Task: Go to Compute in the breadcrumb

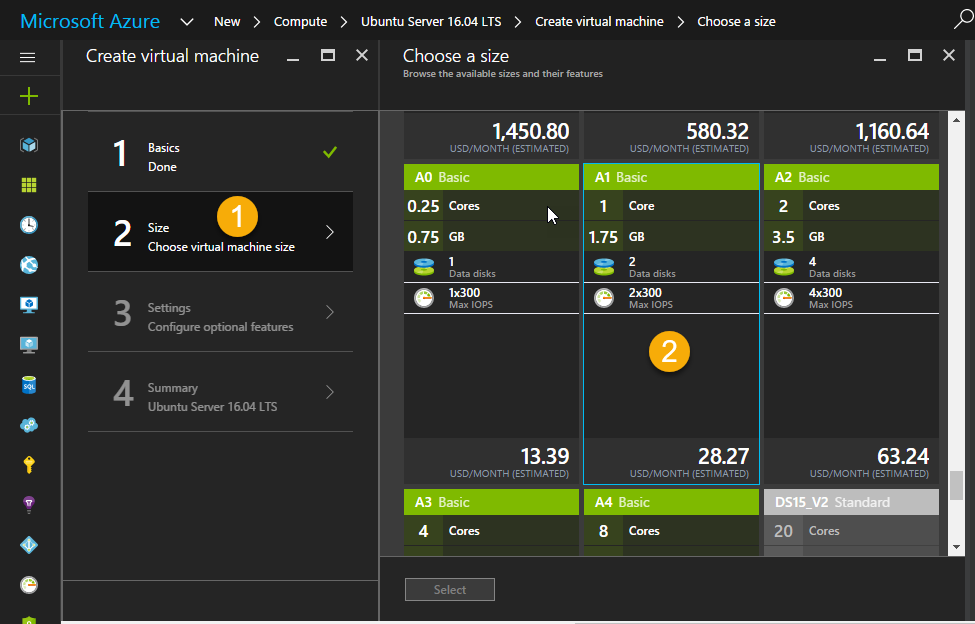Action: point(300,22)
